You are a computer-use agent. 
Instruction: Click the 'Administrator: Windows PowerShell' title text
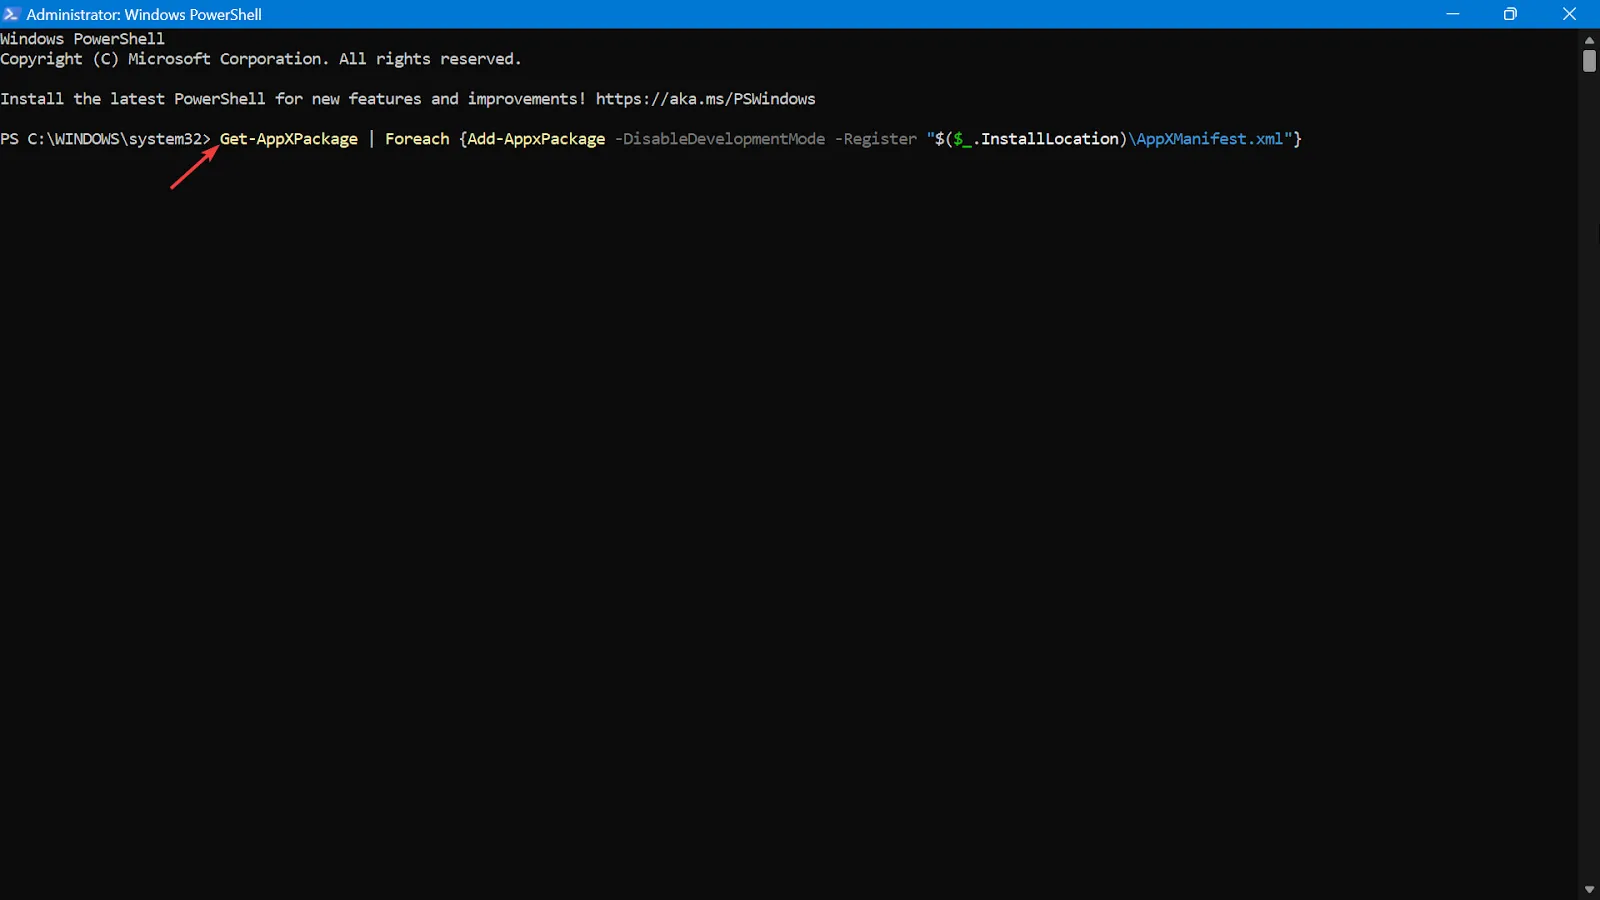point(144,15)
